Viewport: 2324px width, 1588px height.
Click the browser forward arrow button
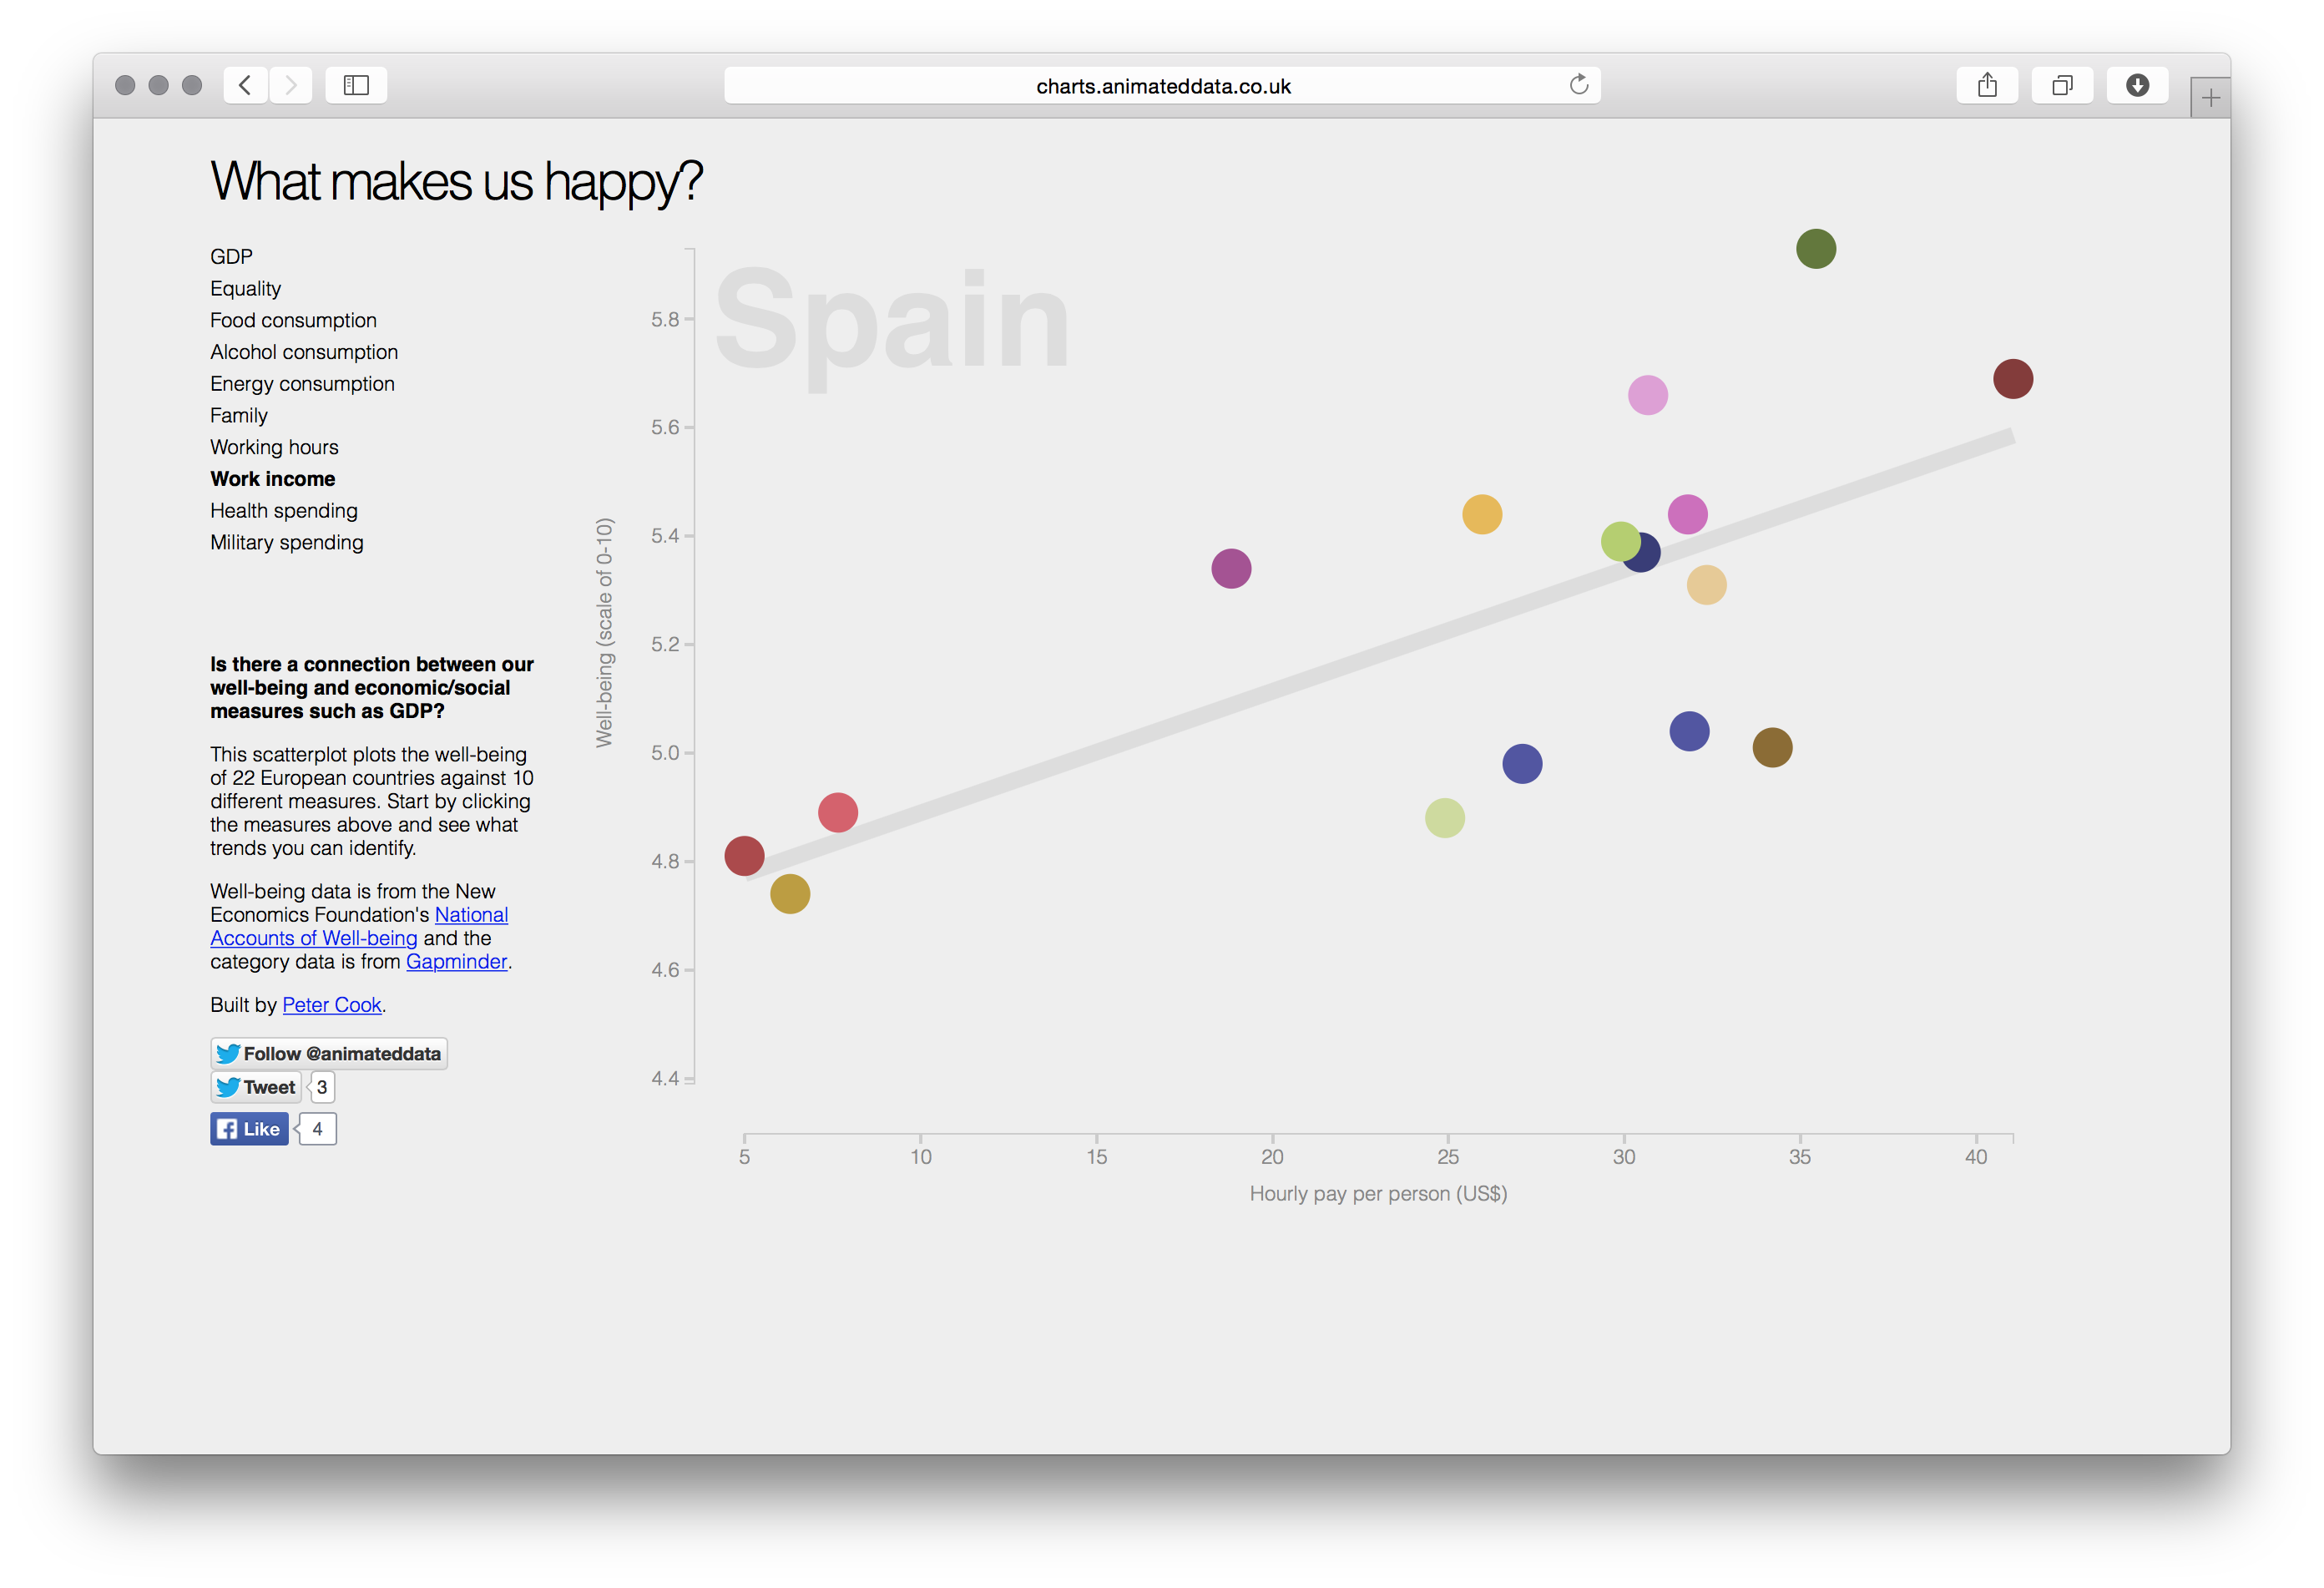tap(291, 85)
